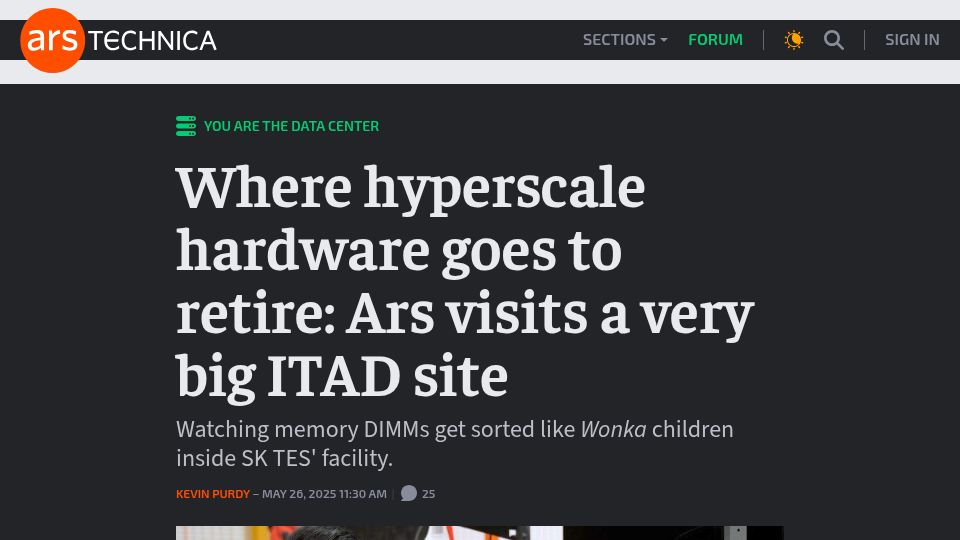Open the Ars Technica logo home link
Screen dimensions: 960x540
(x=118, y=40)
